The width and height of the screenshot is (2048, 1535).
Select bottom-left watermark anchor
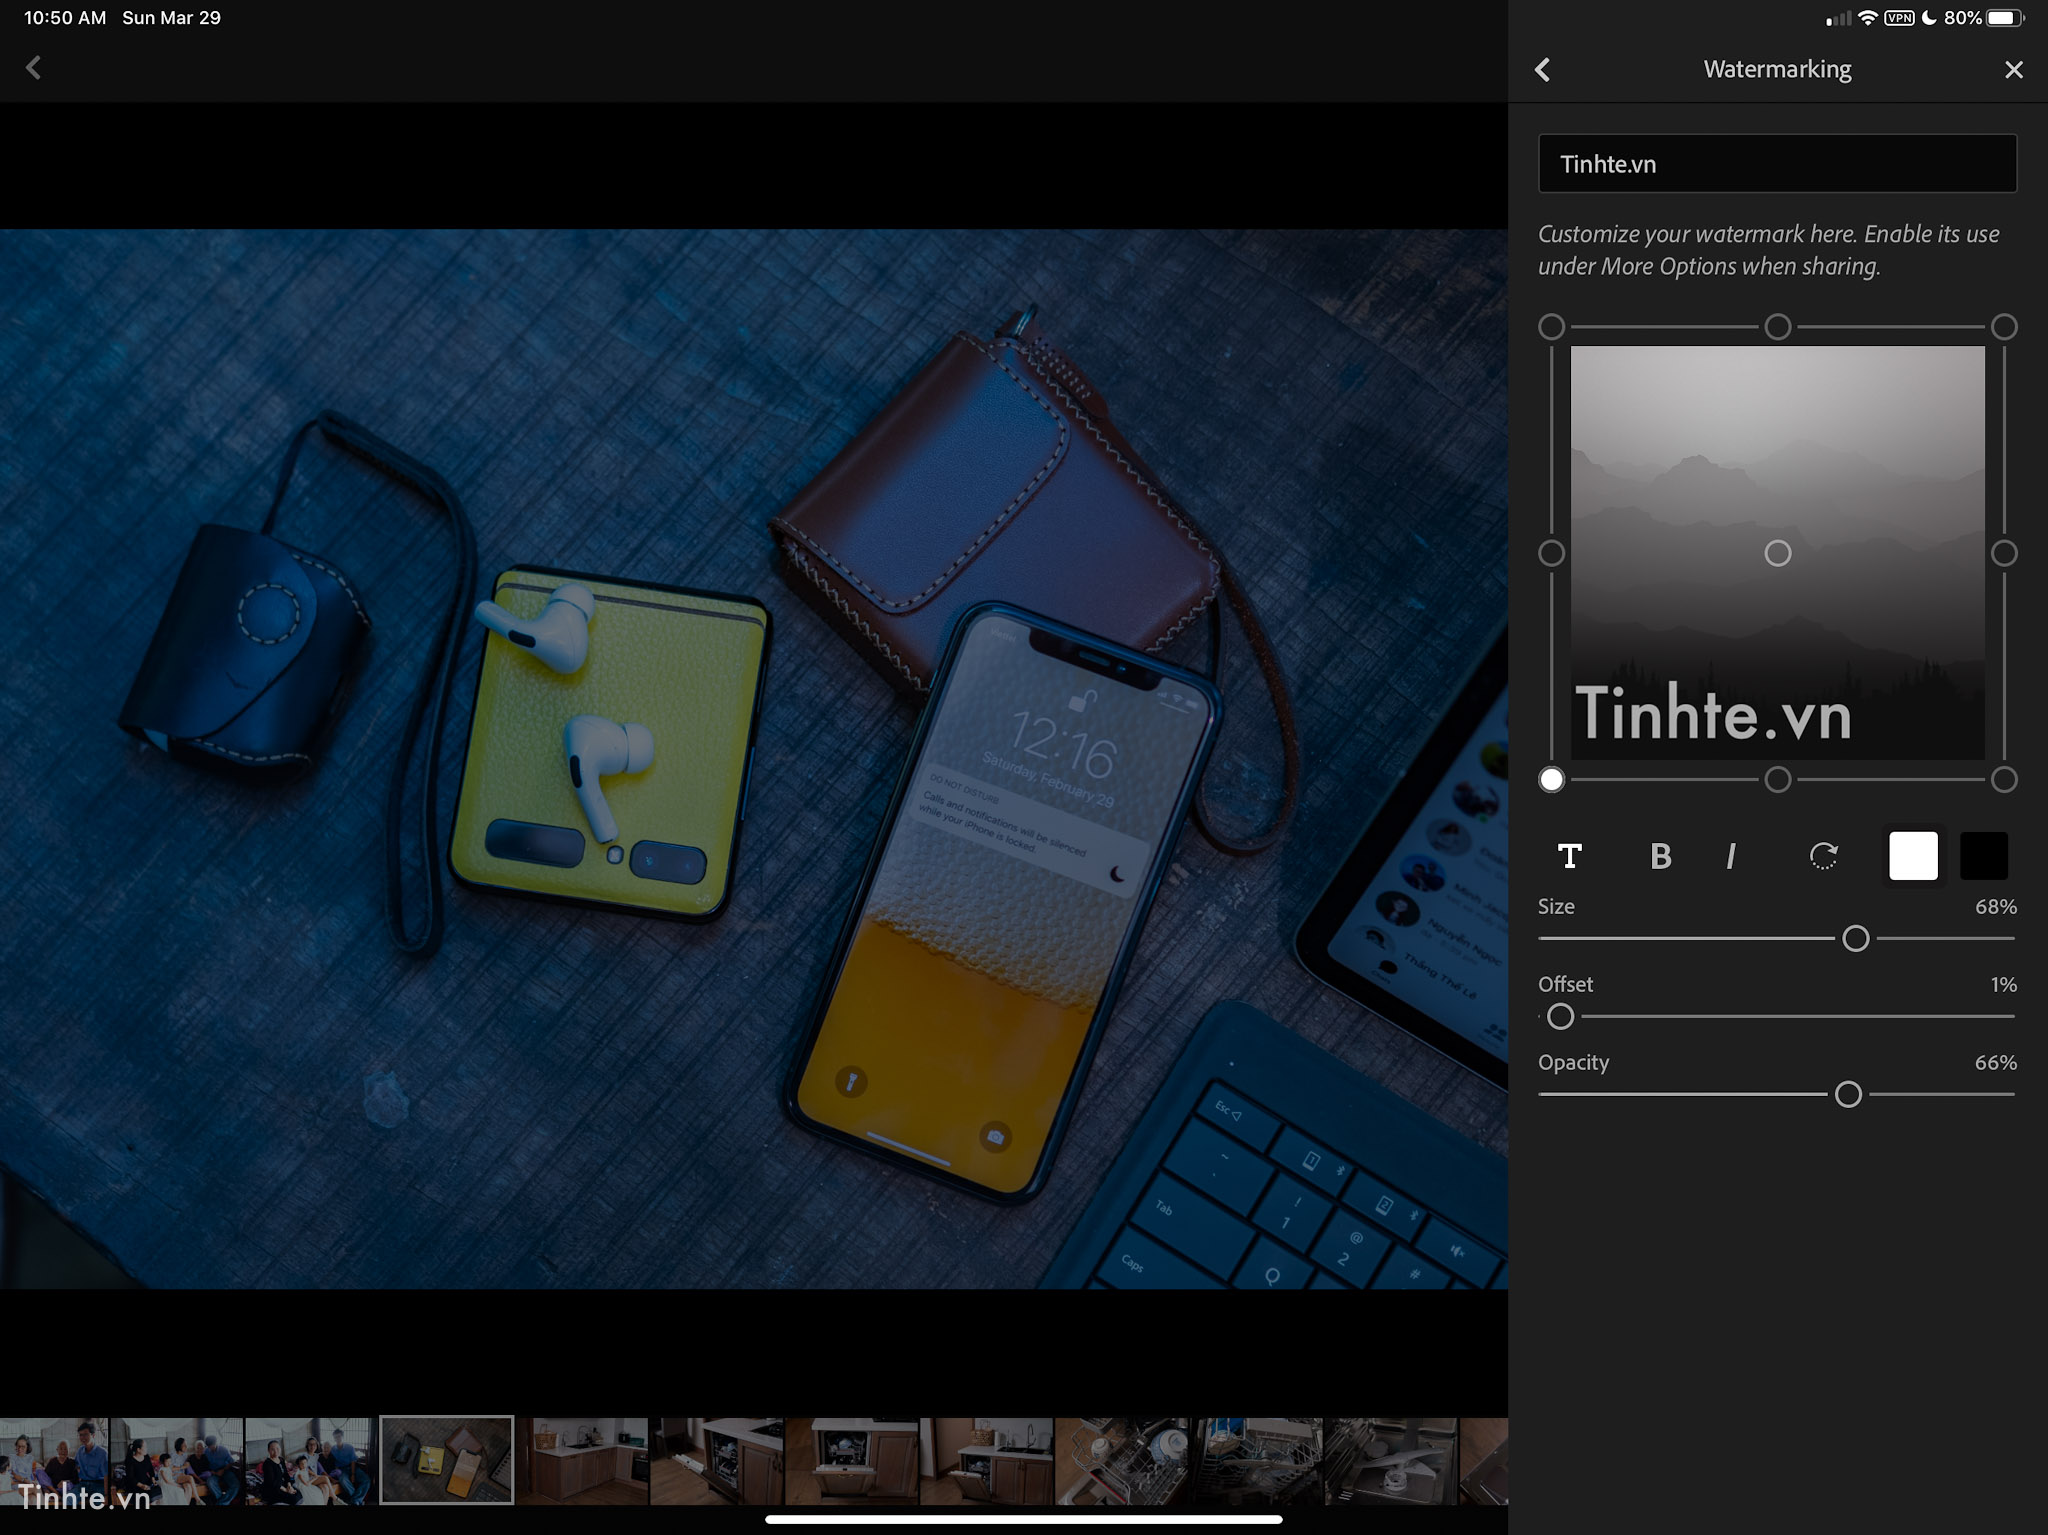pyautogui.click(x=1551, y=779)
